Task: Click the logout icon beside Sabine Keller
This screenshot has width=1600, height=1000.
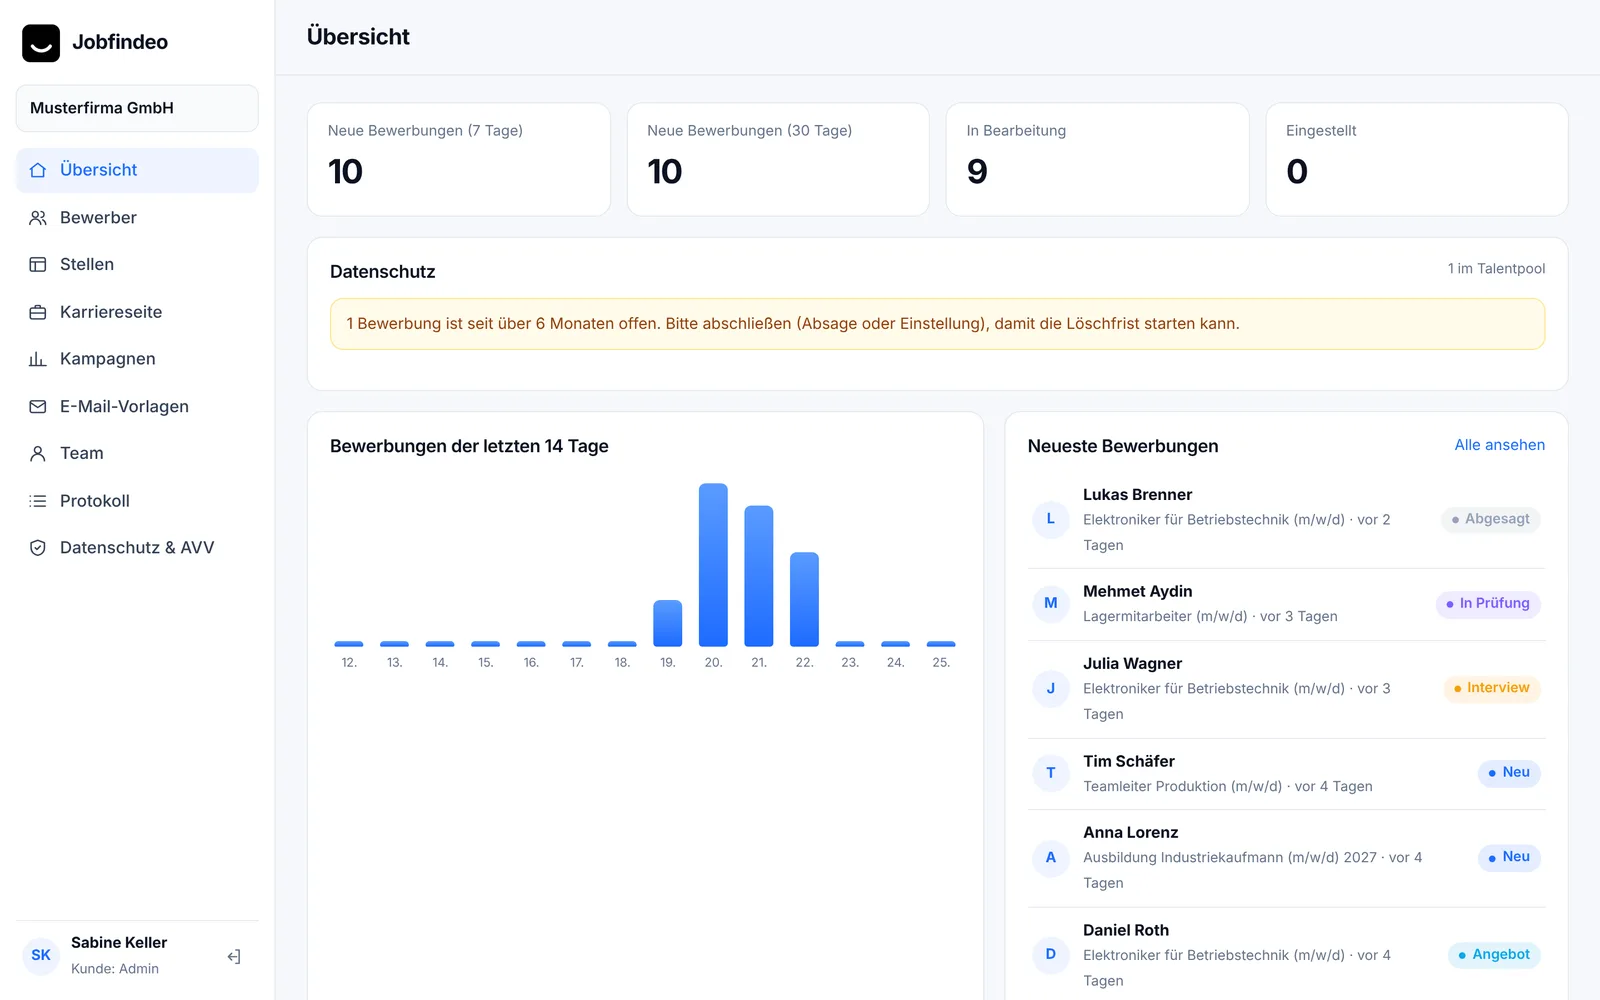Action: pyautogui.click(x=234, y=957)
